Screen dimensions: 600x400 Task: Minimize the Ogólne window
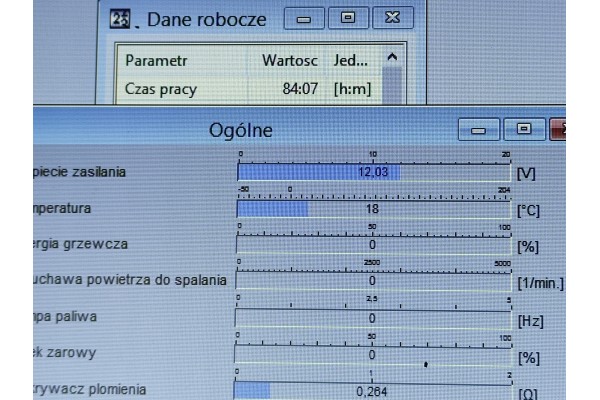479,130
